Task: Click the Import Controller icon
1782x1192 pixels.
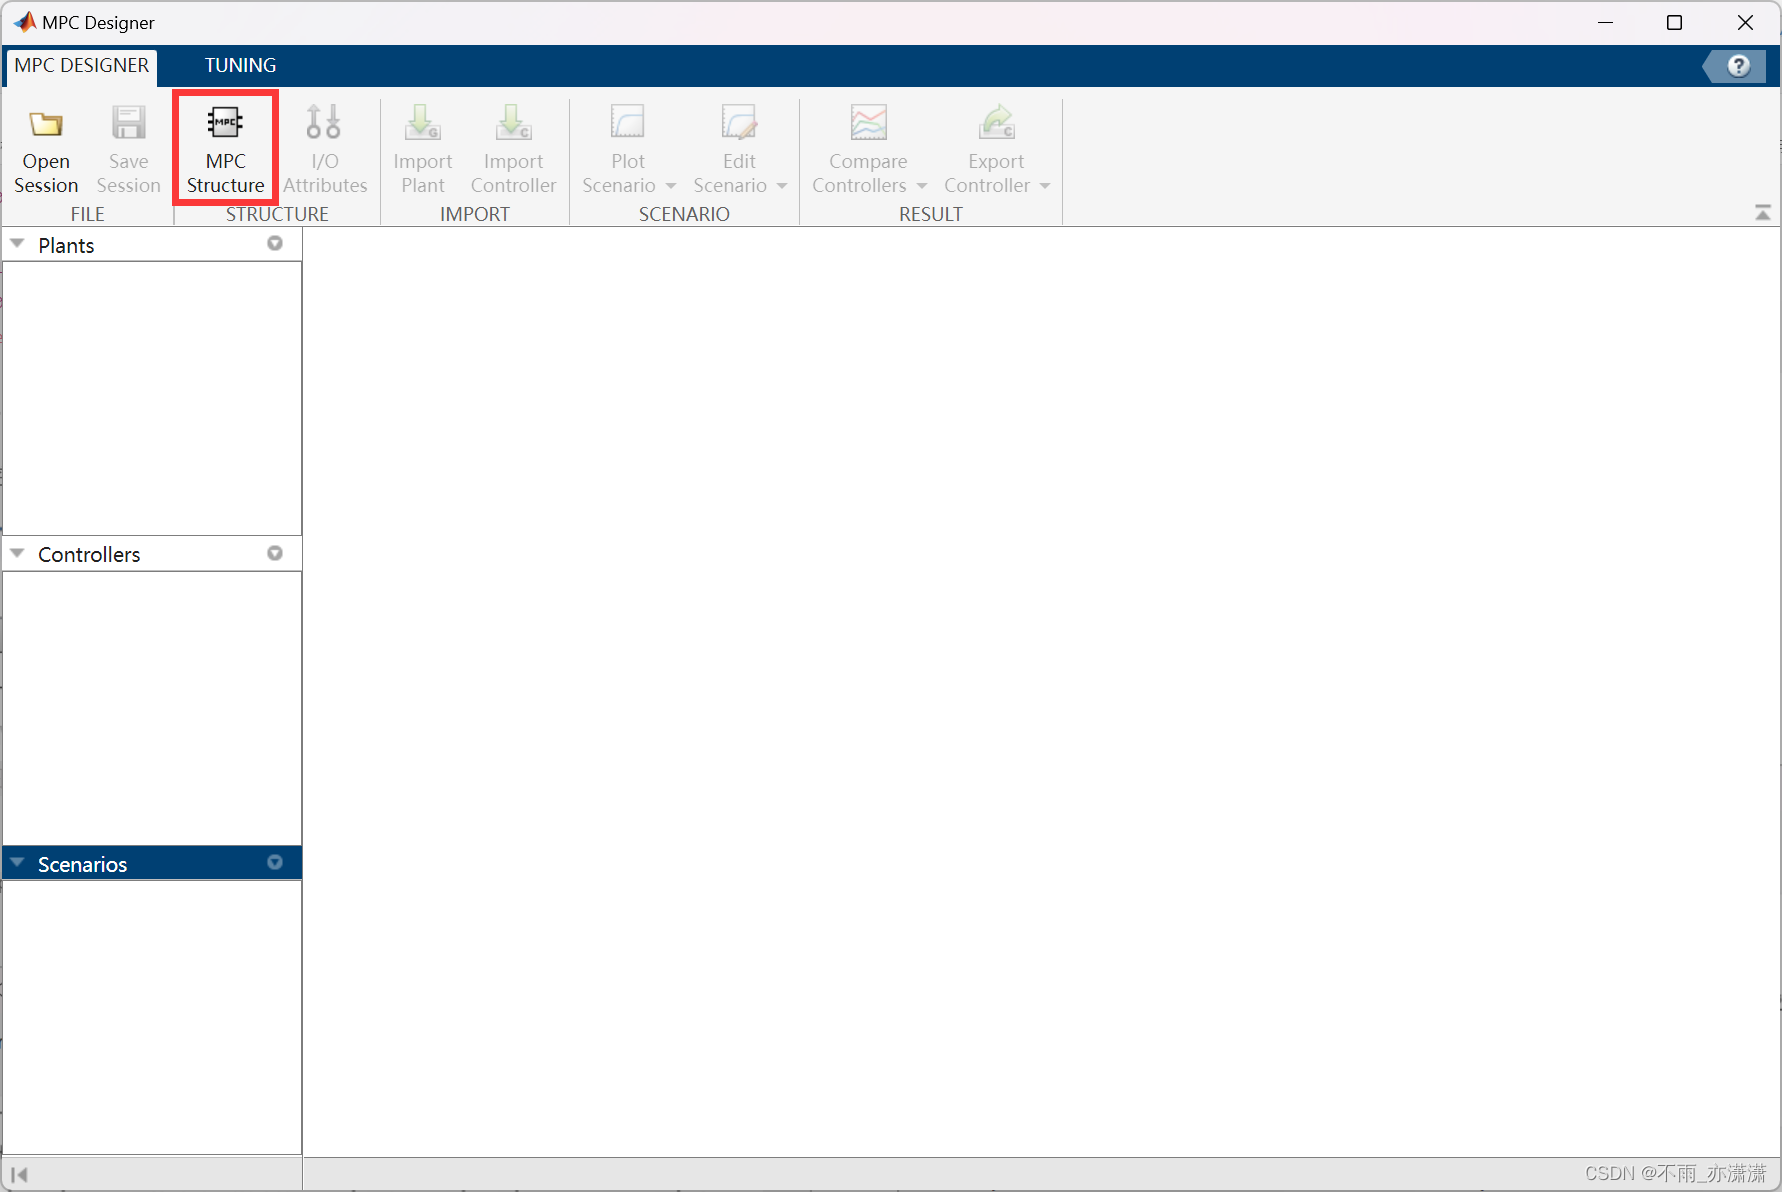Action: 513,123
